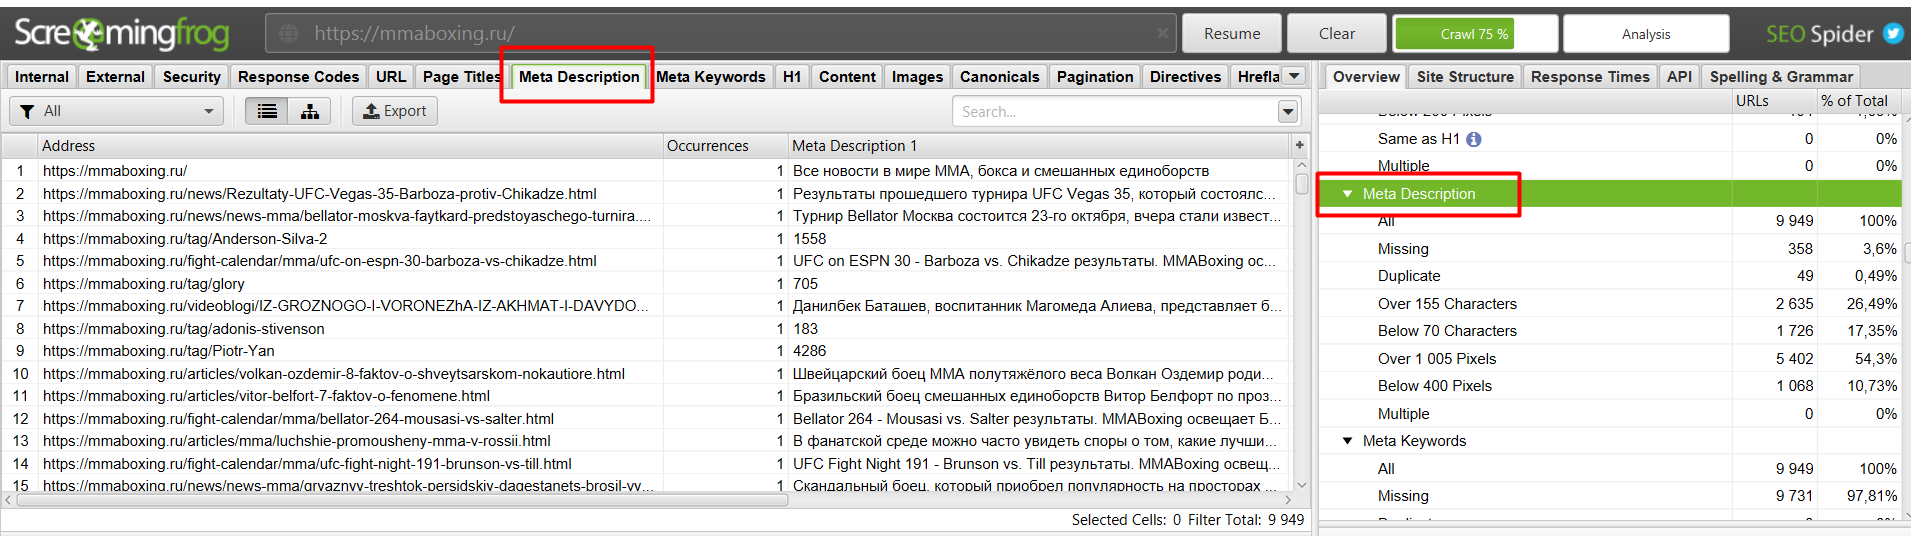Show more tabs via overflow arrow after Hreflang
Screen dimensions: 1911x536
1294,76
